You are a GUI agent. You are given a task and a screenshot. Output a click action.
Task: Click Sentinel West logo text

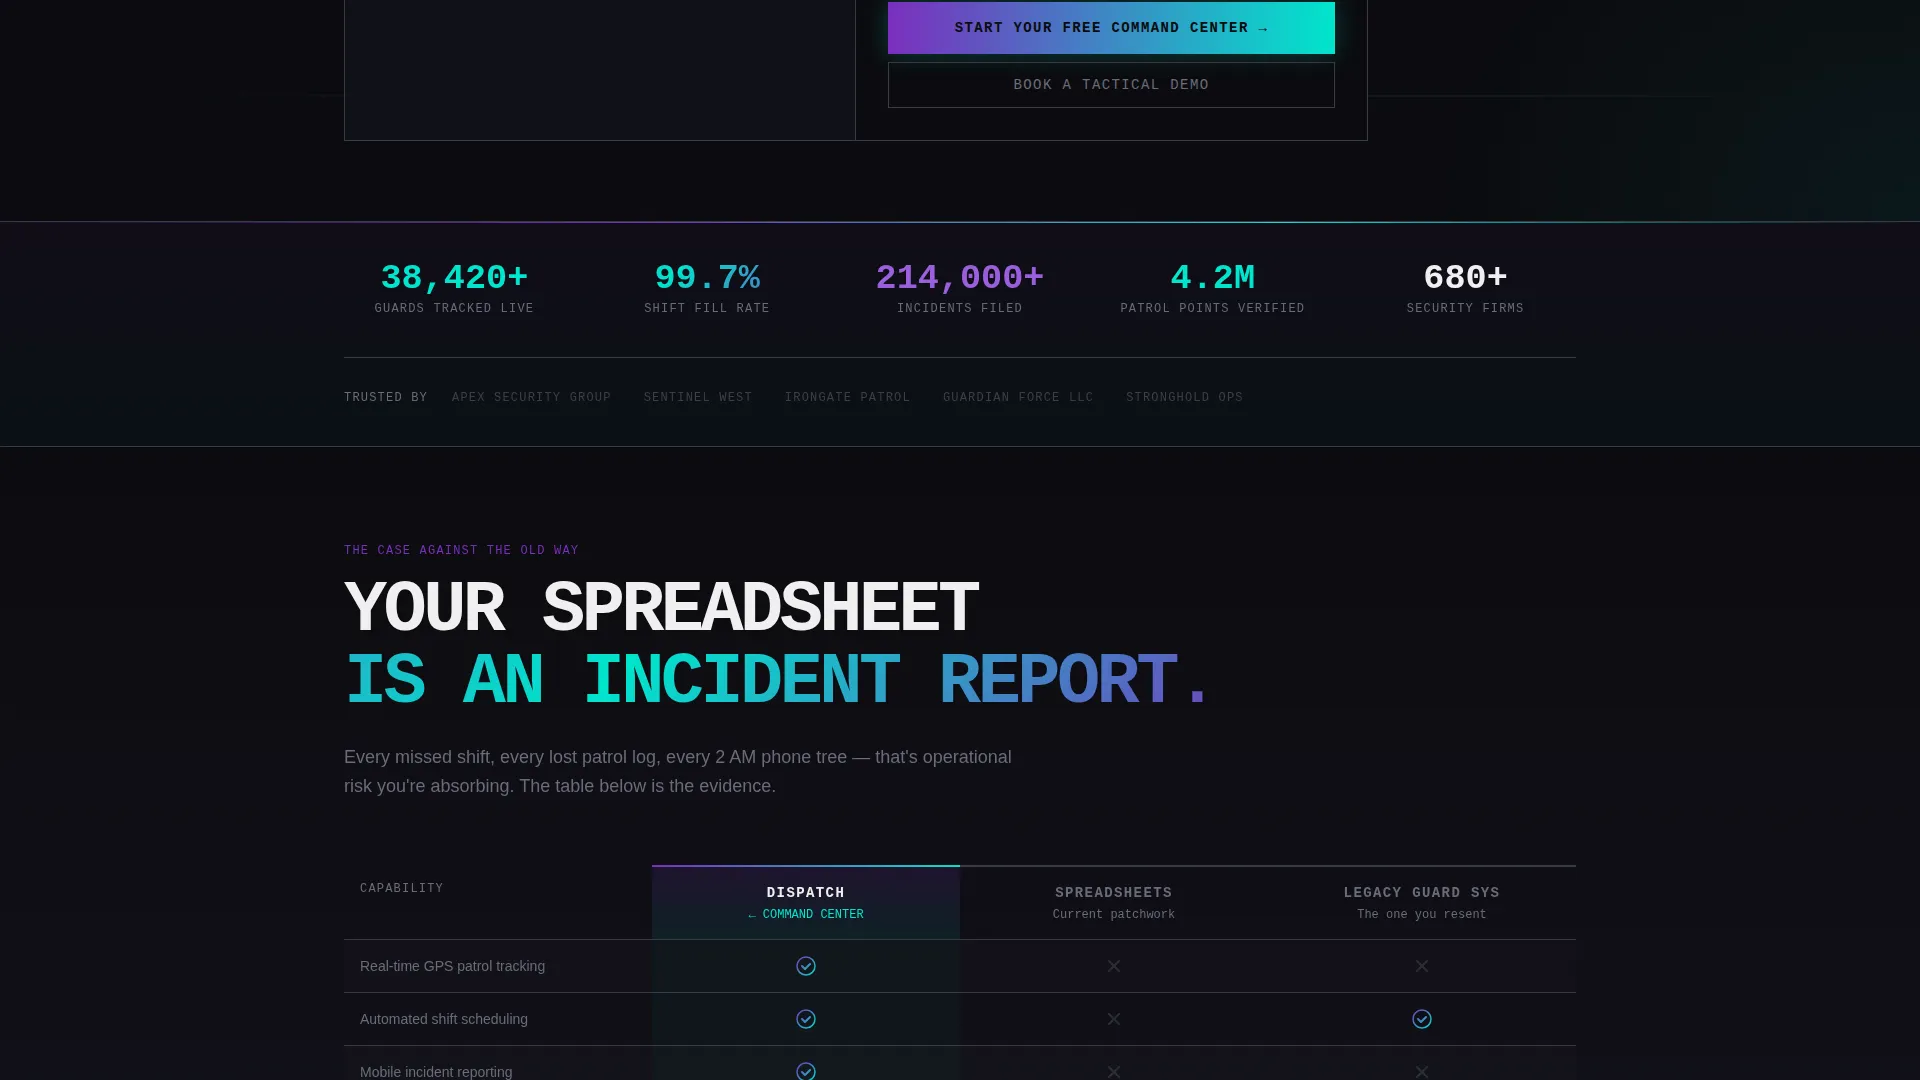click(698, 397)
